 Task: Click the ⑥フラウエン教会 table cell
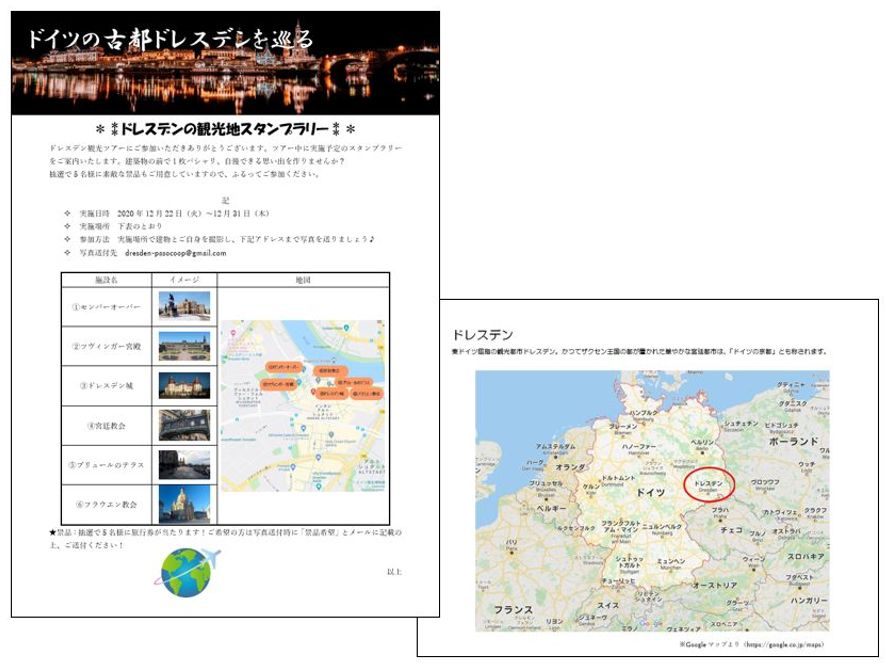pos(106,504)
